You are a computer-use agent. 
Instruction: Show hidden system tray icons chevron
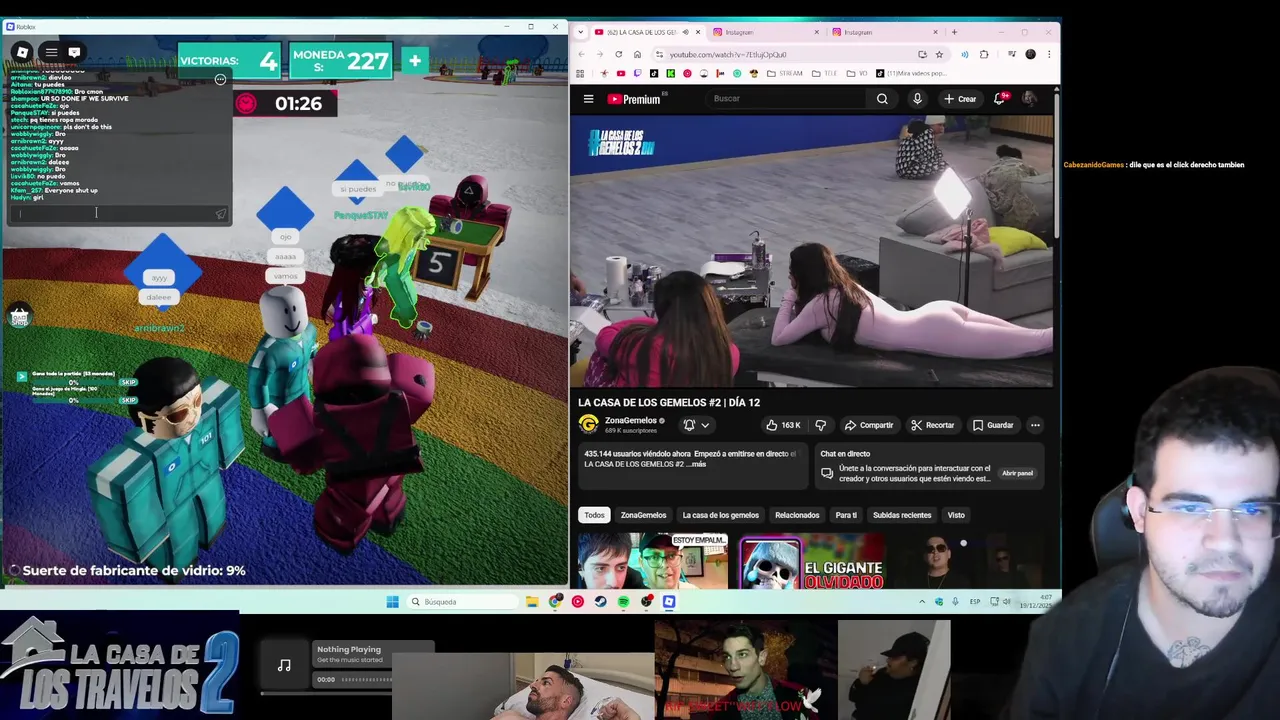tap(922, 602)
